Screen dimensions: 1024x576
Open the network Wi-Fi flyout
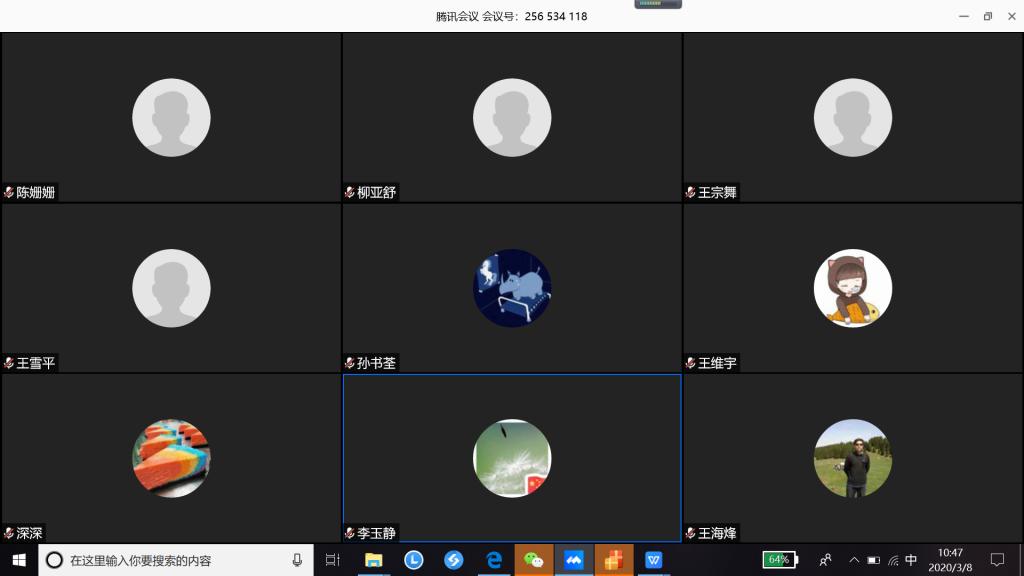[x=893, y=560]
